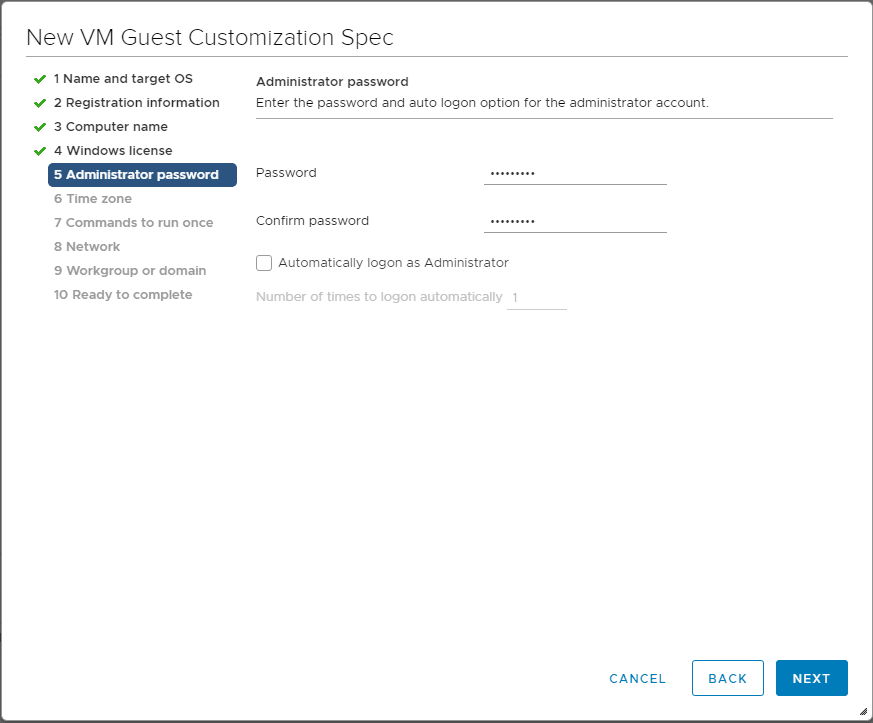Image resolution: width=873 pixels, height=723 pixels.
Task: Click step 8 Network in the wizard
Action: [x=87, y=247]
